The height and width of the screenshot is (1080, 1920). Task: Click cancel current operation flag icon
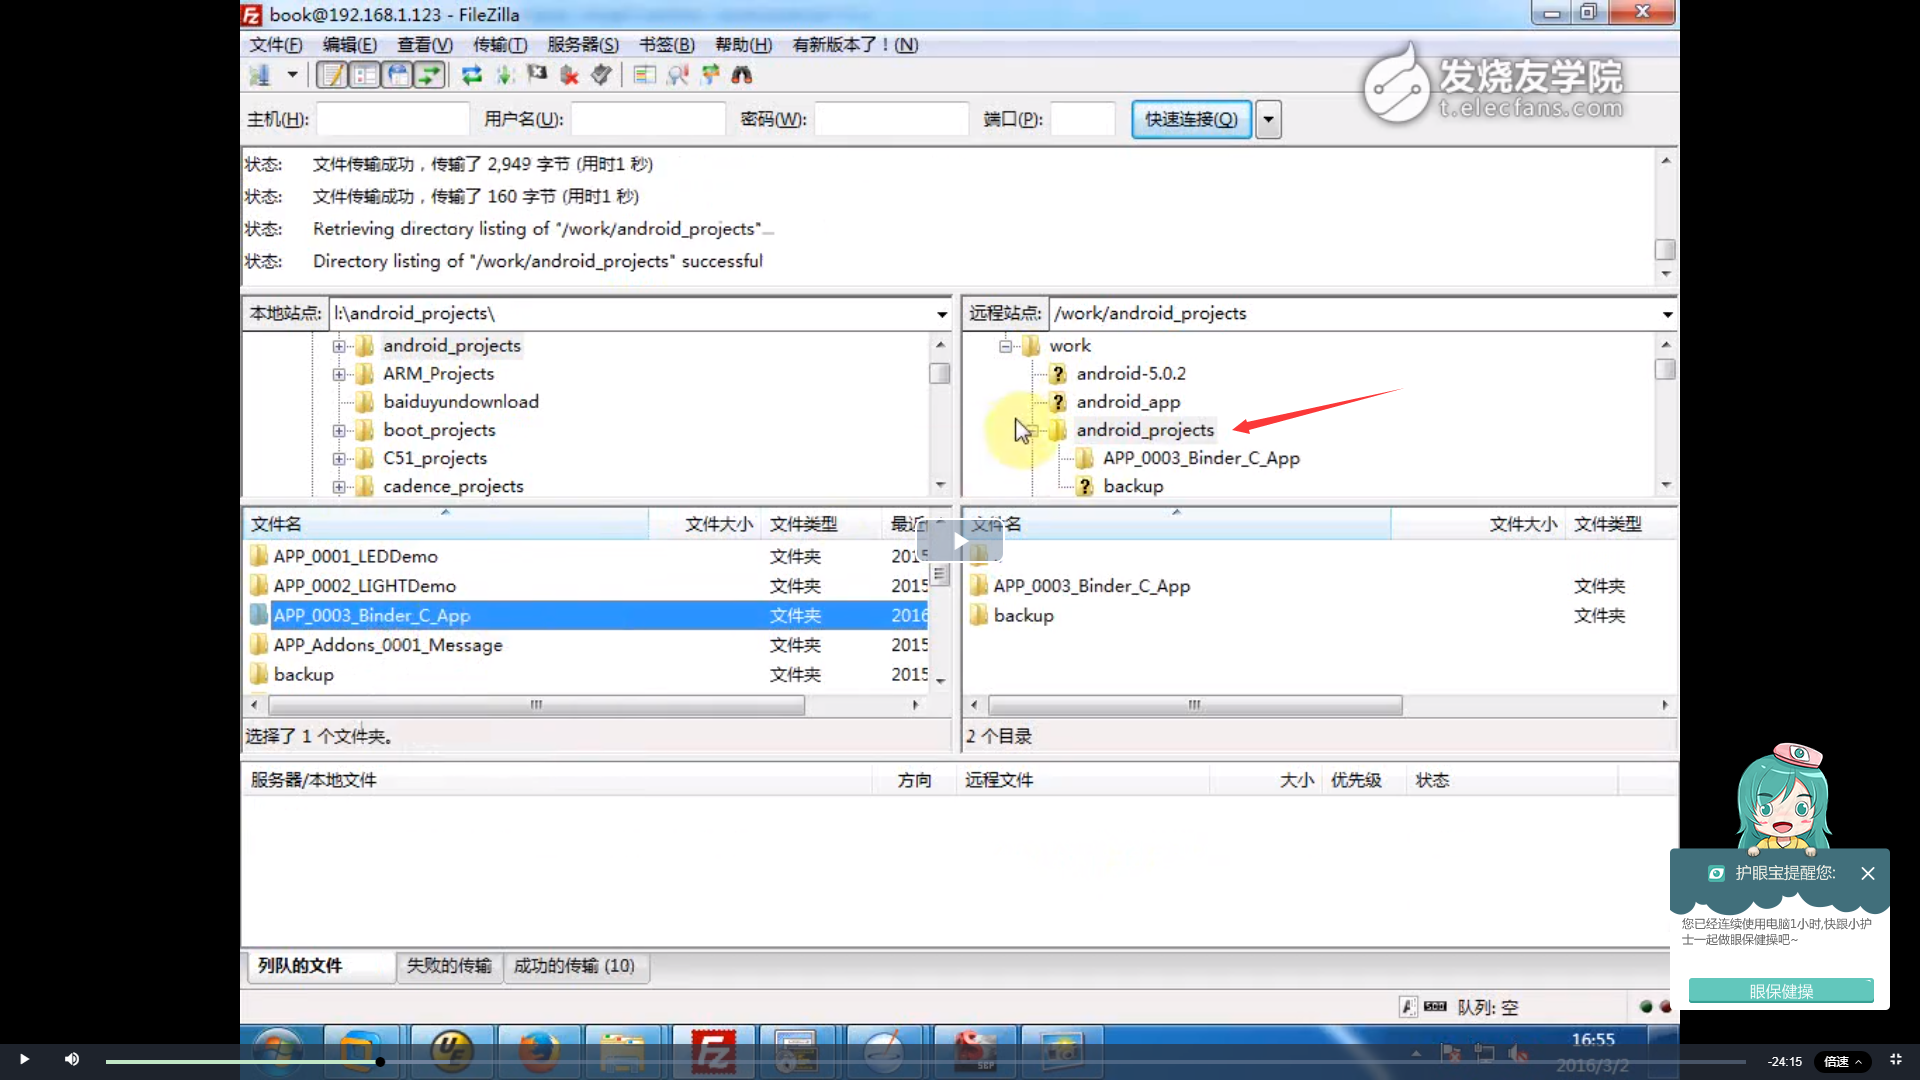537,75
